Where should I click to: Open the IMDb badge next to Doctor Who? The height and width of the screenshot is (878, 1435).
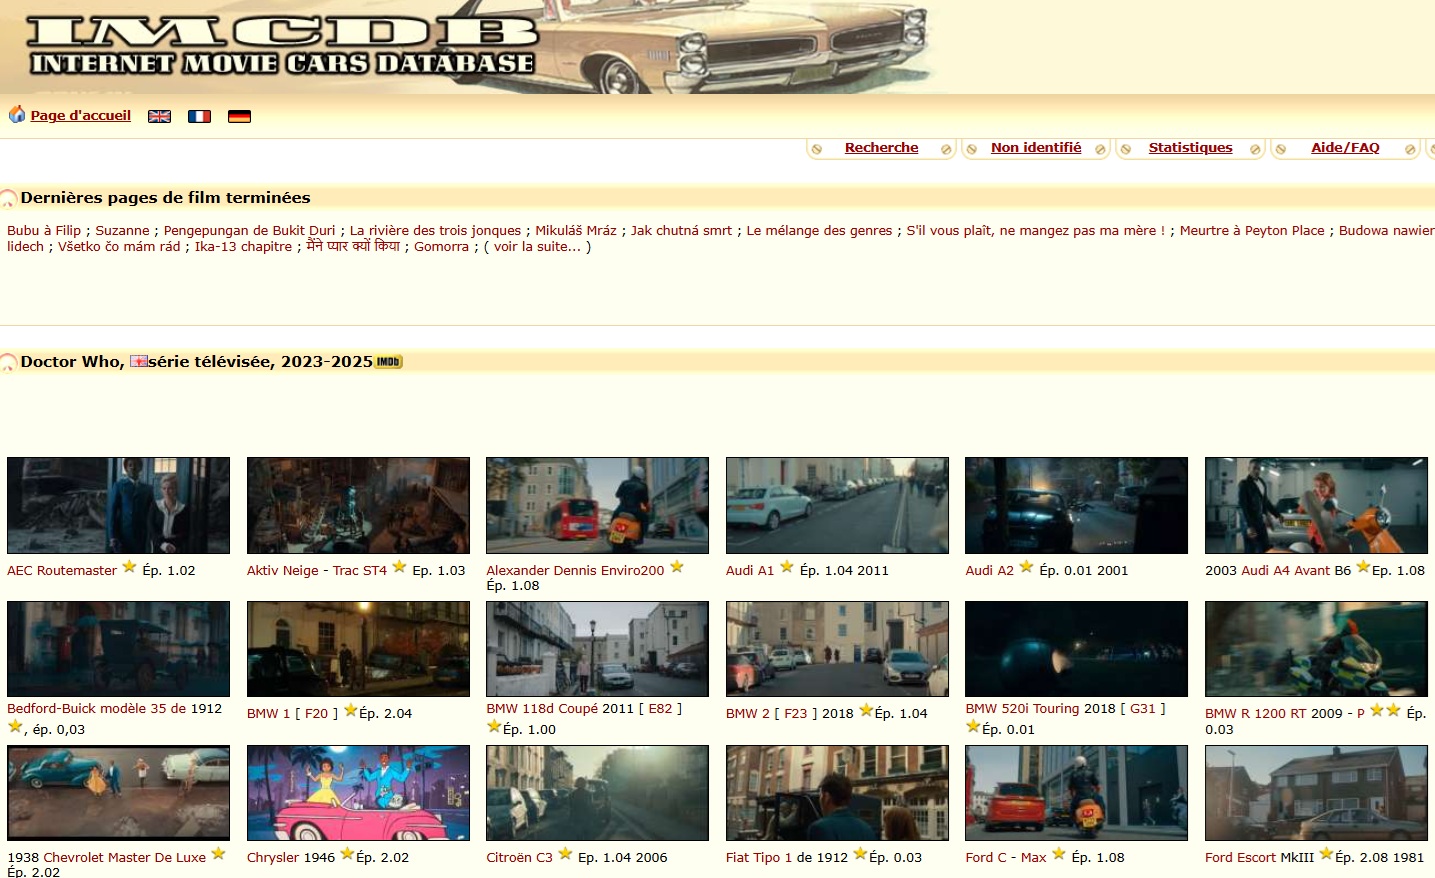389,362
